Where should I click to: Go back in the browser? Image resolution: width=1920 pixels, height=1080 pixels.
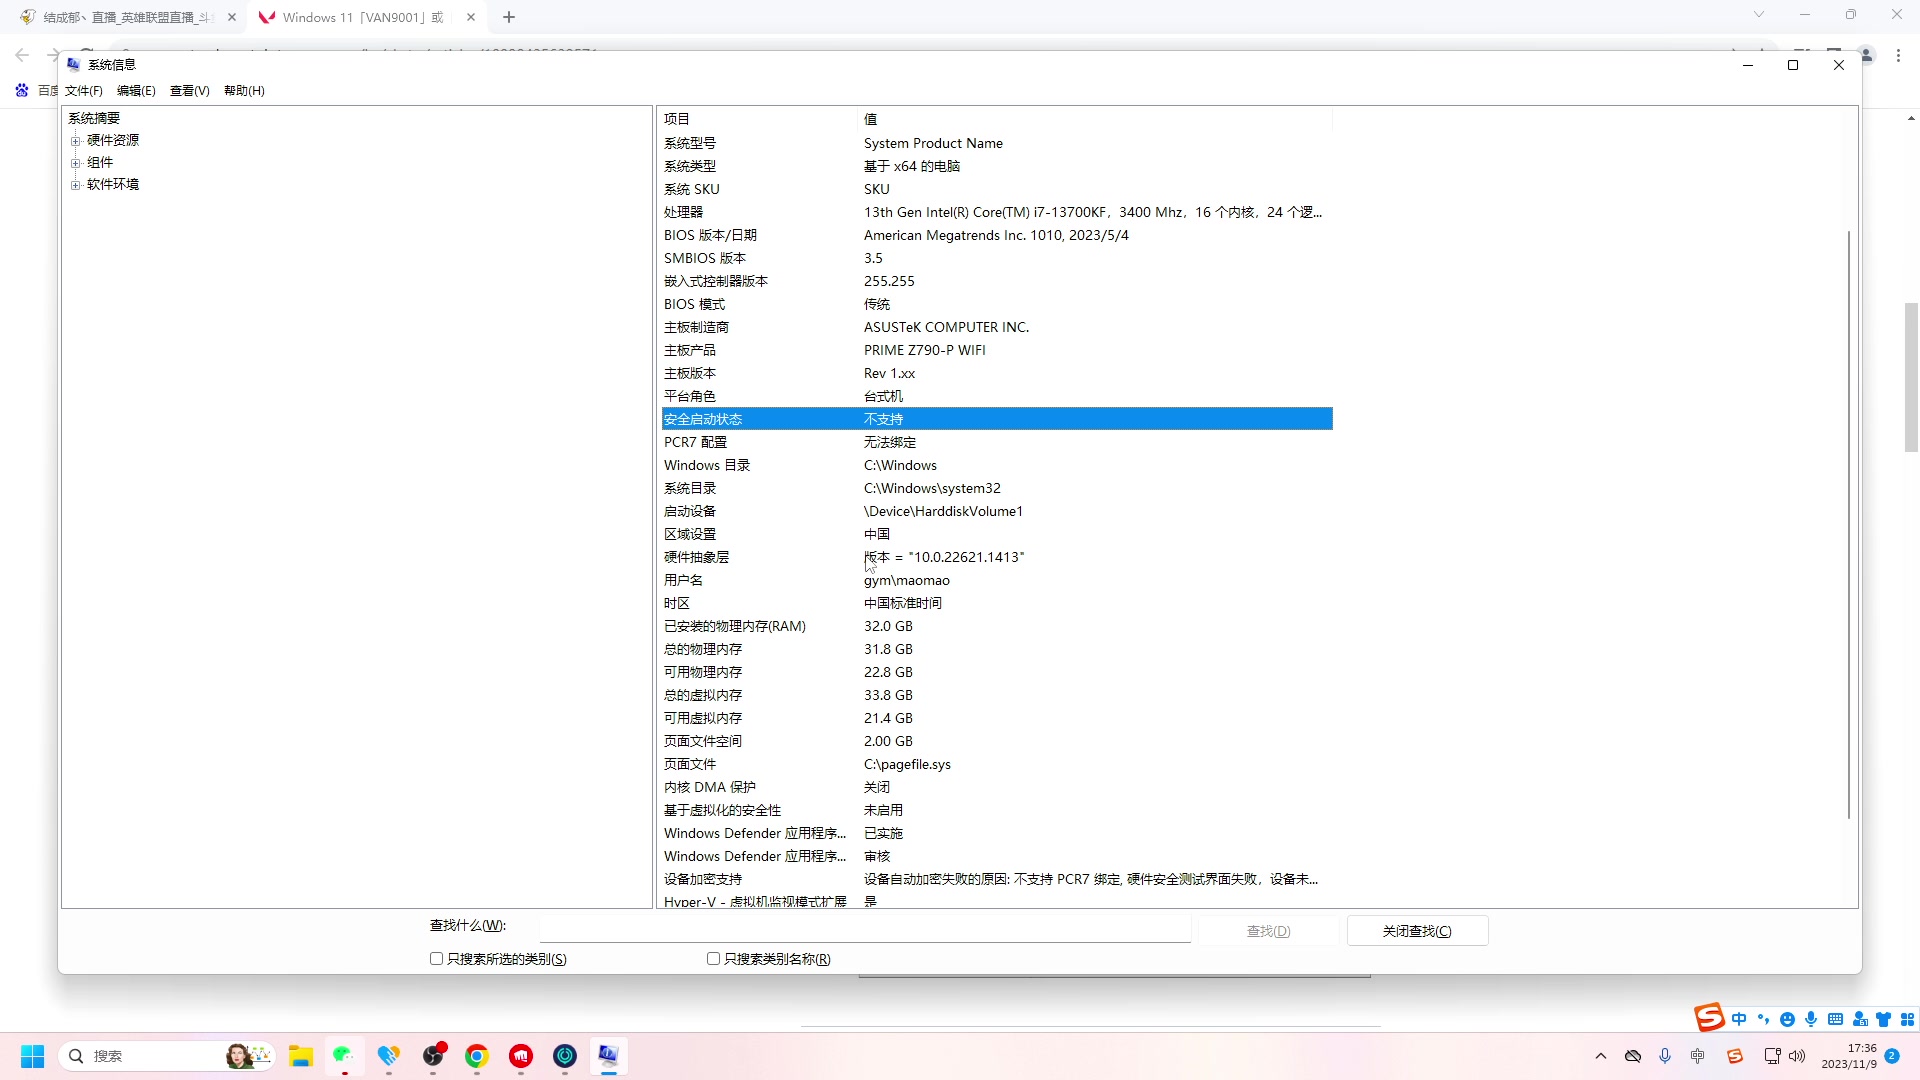coord(22,55)
